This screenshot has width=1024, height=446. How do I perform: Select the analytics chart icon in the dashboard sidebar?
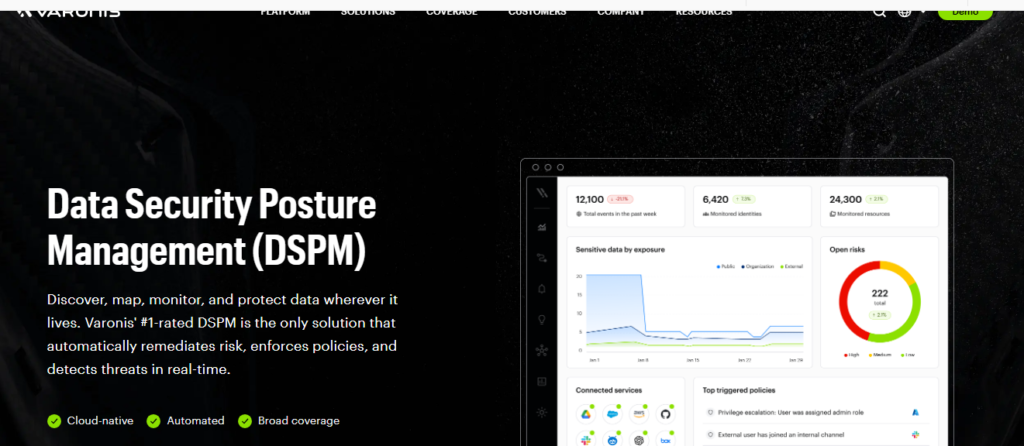[x=541, y=227]
